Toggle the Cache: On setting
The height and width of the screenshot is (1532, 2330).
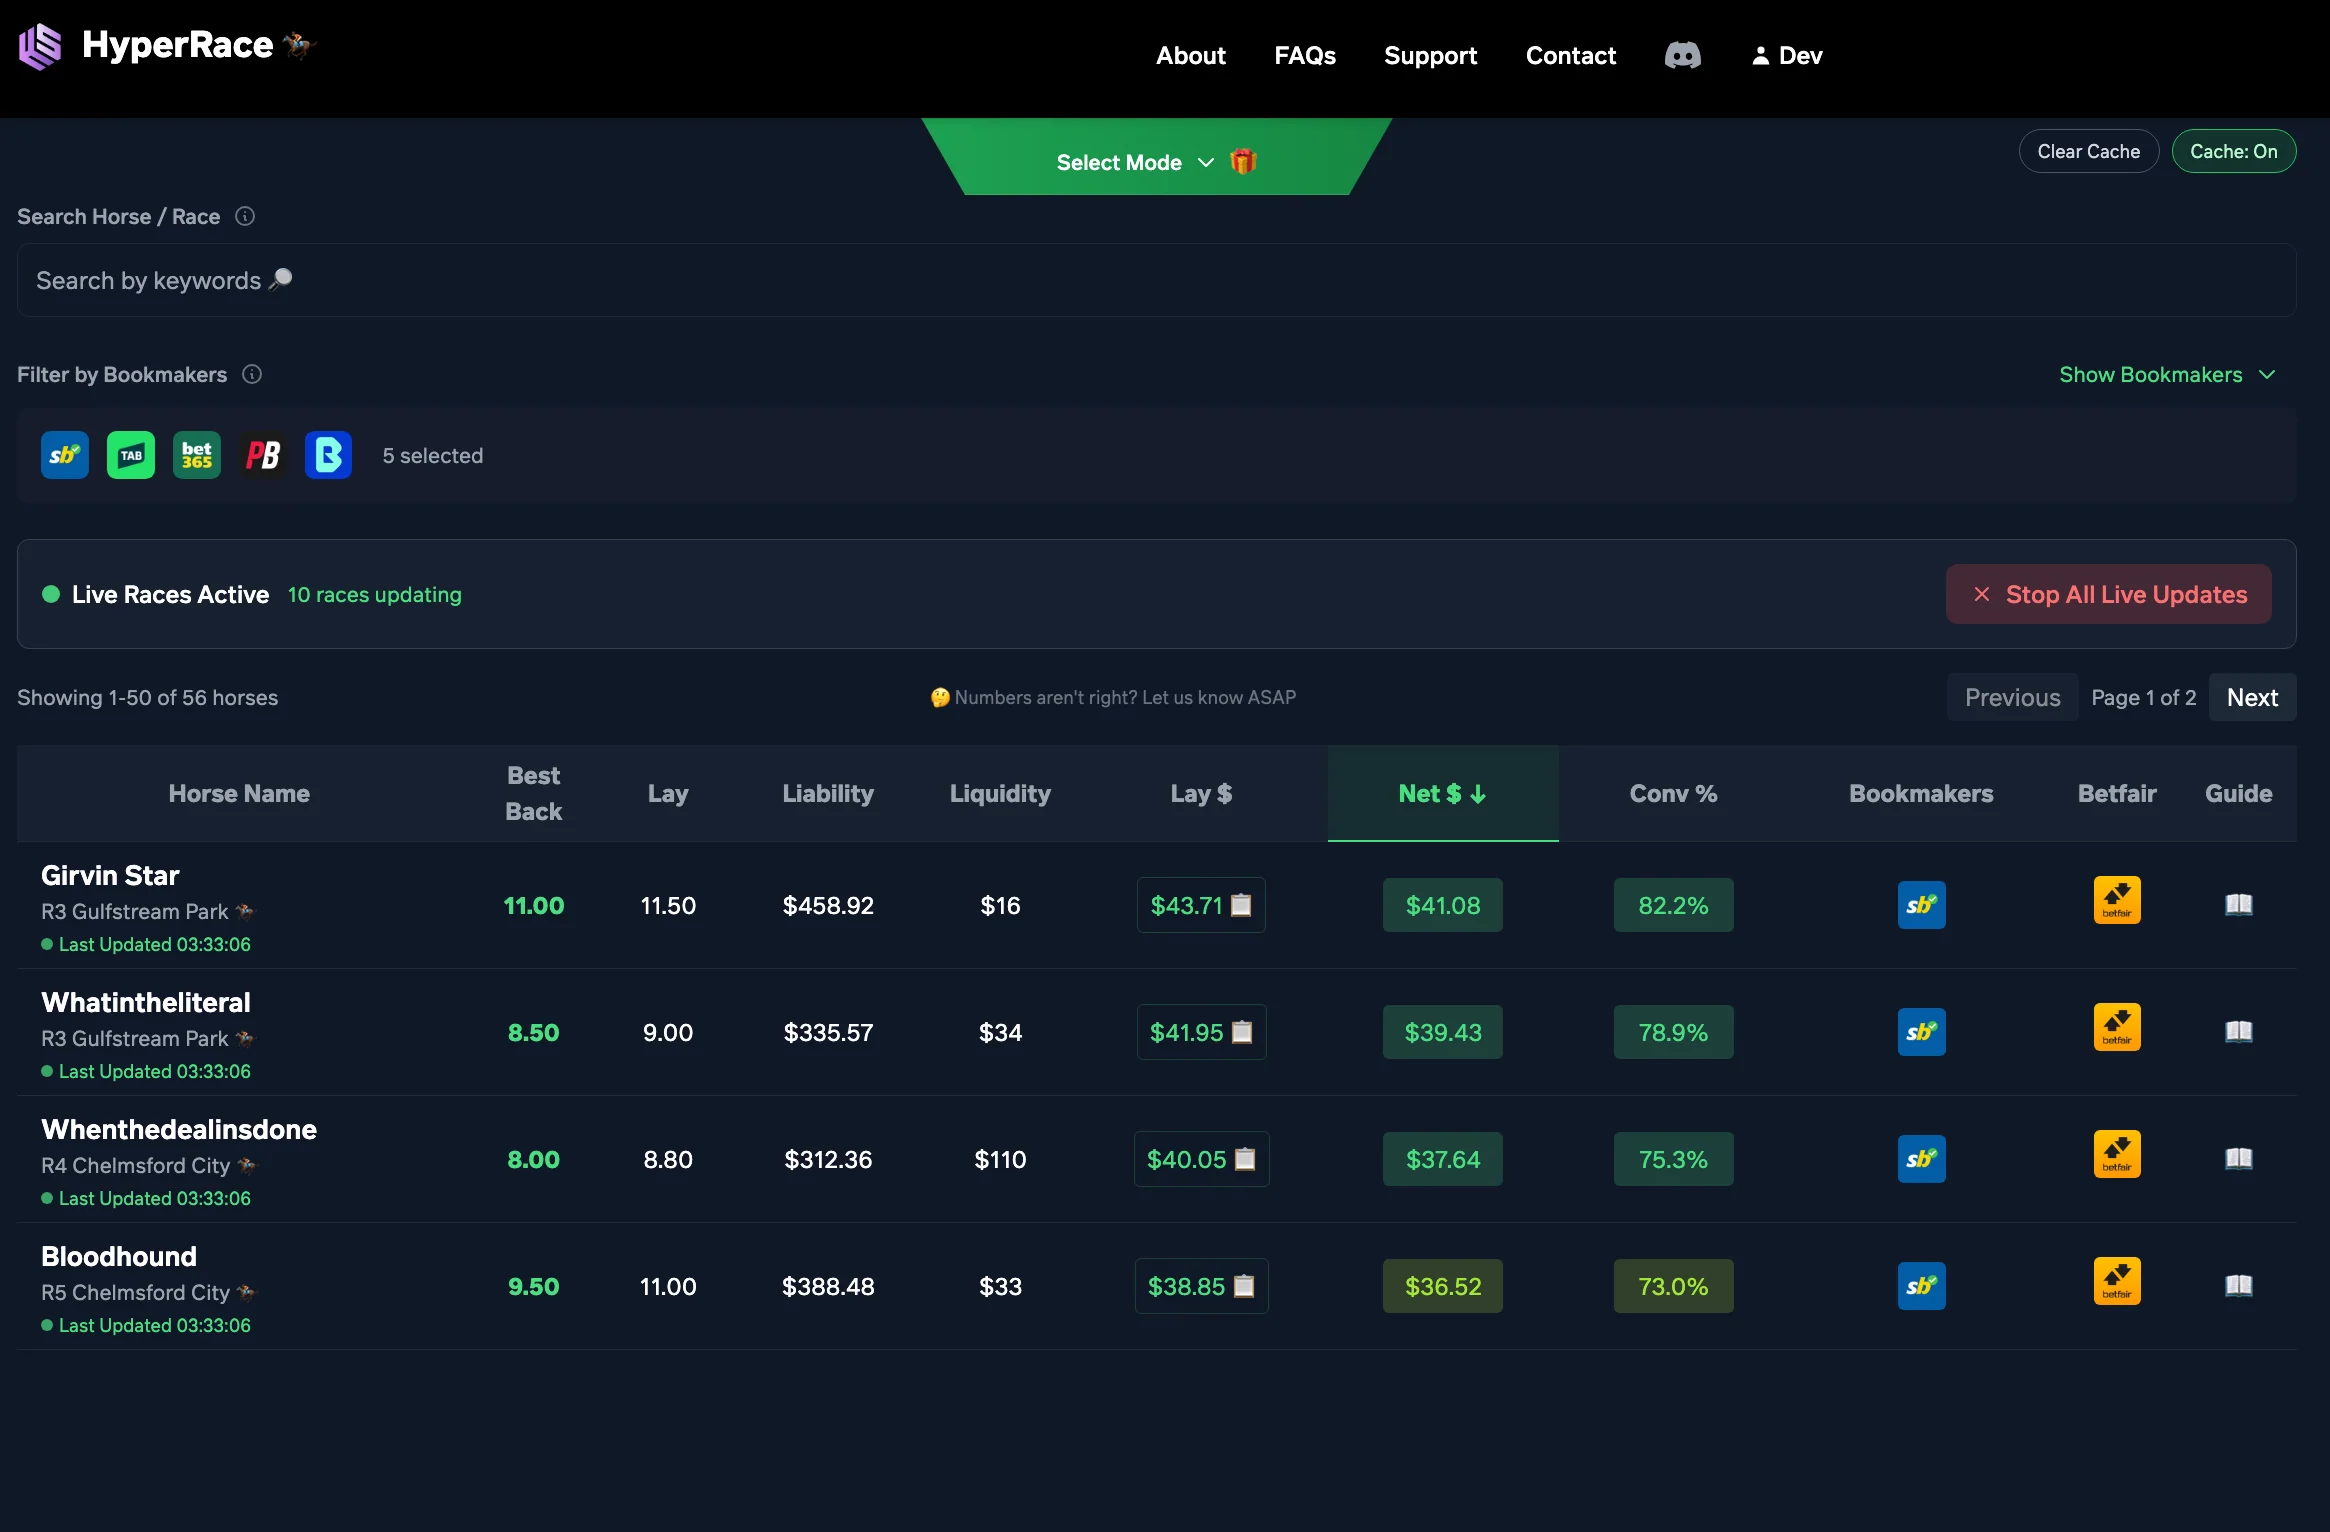(x=2233, y=151)
